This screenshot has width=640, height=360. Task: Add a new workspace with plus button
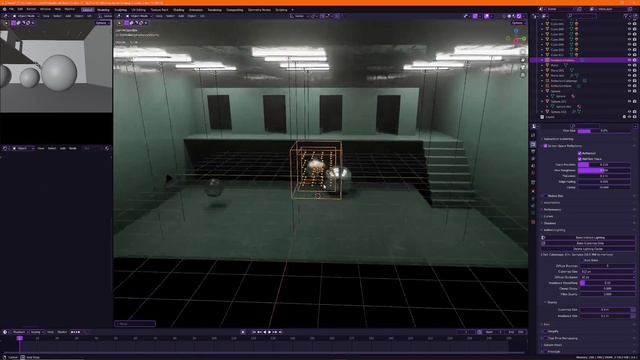click(292, 10)
